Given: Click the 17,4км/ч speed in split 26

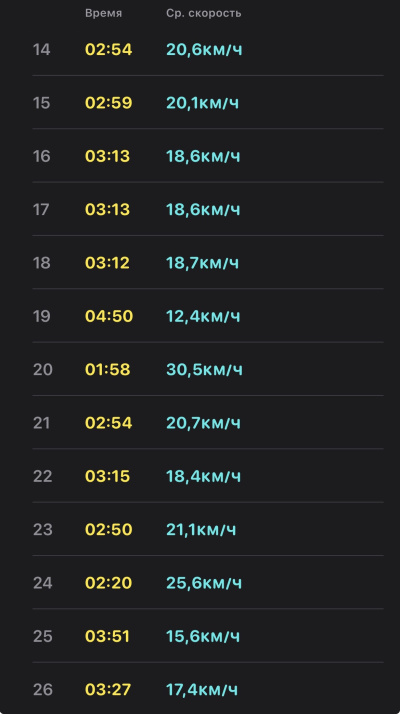Looking at the screenshot, I should (202, 689).
